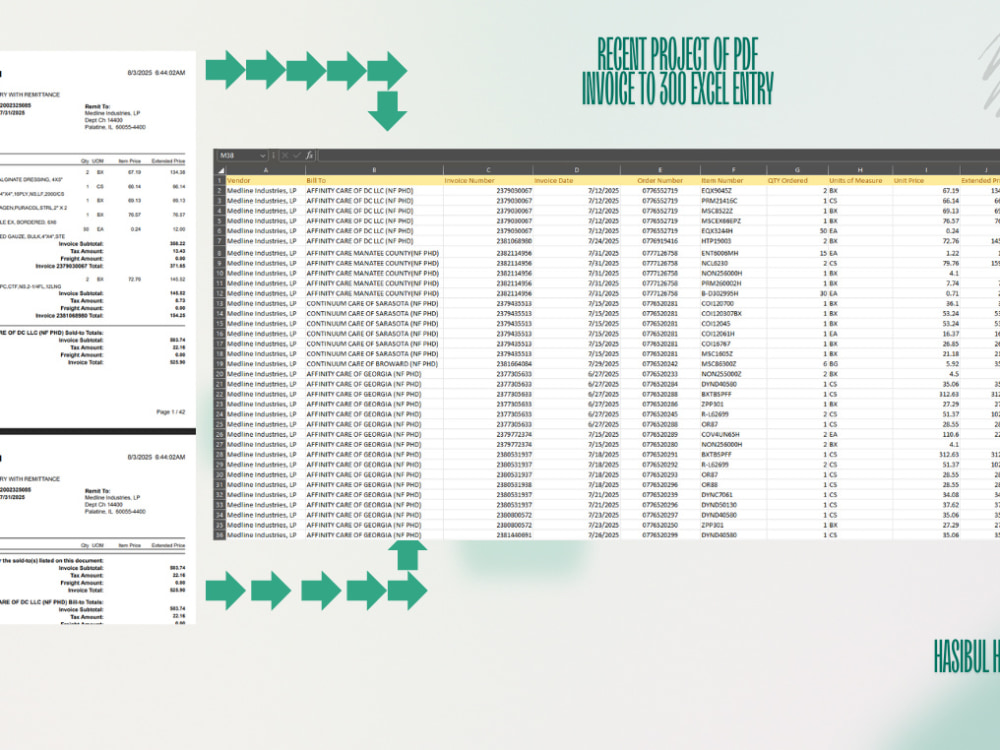
Task: Click the 'Vendor' header cell
Action: tap(265, 180)
